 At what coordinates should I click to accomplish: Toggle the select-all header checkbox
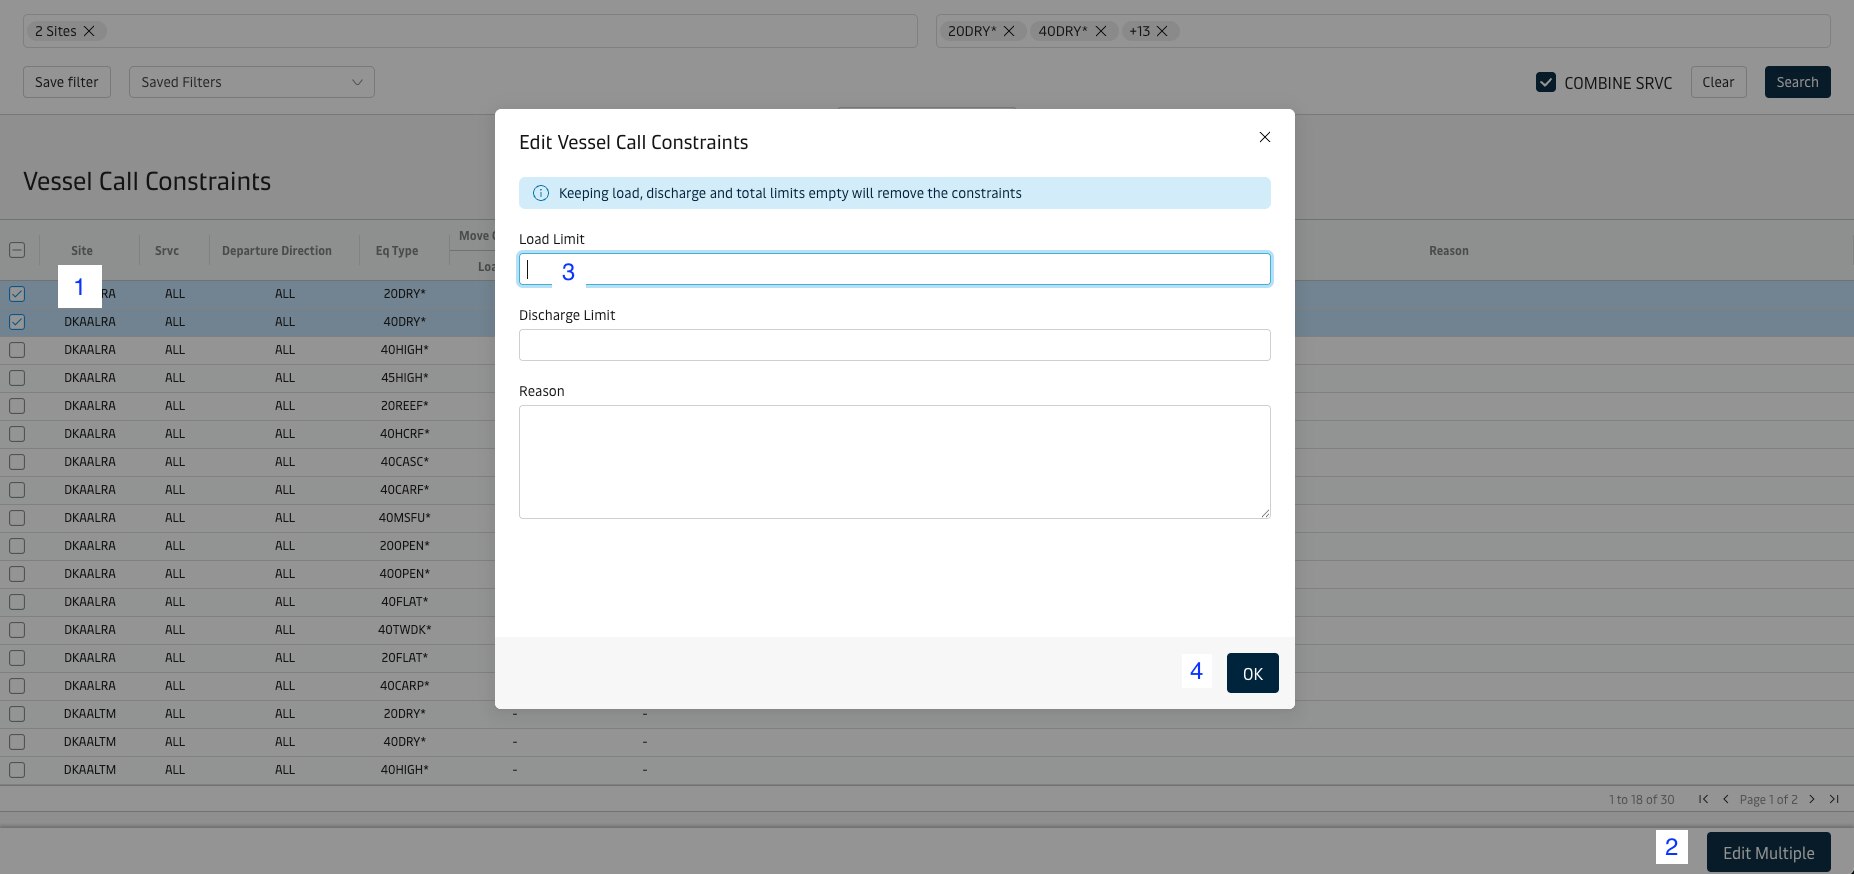point(17,250)
